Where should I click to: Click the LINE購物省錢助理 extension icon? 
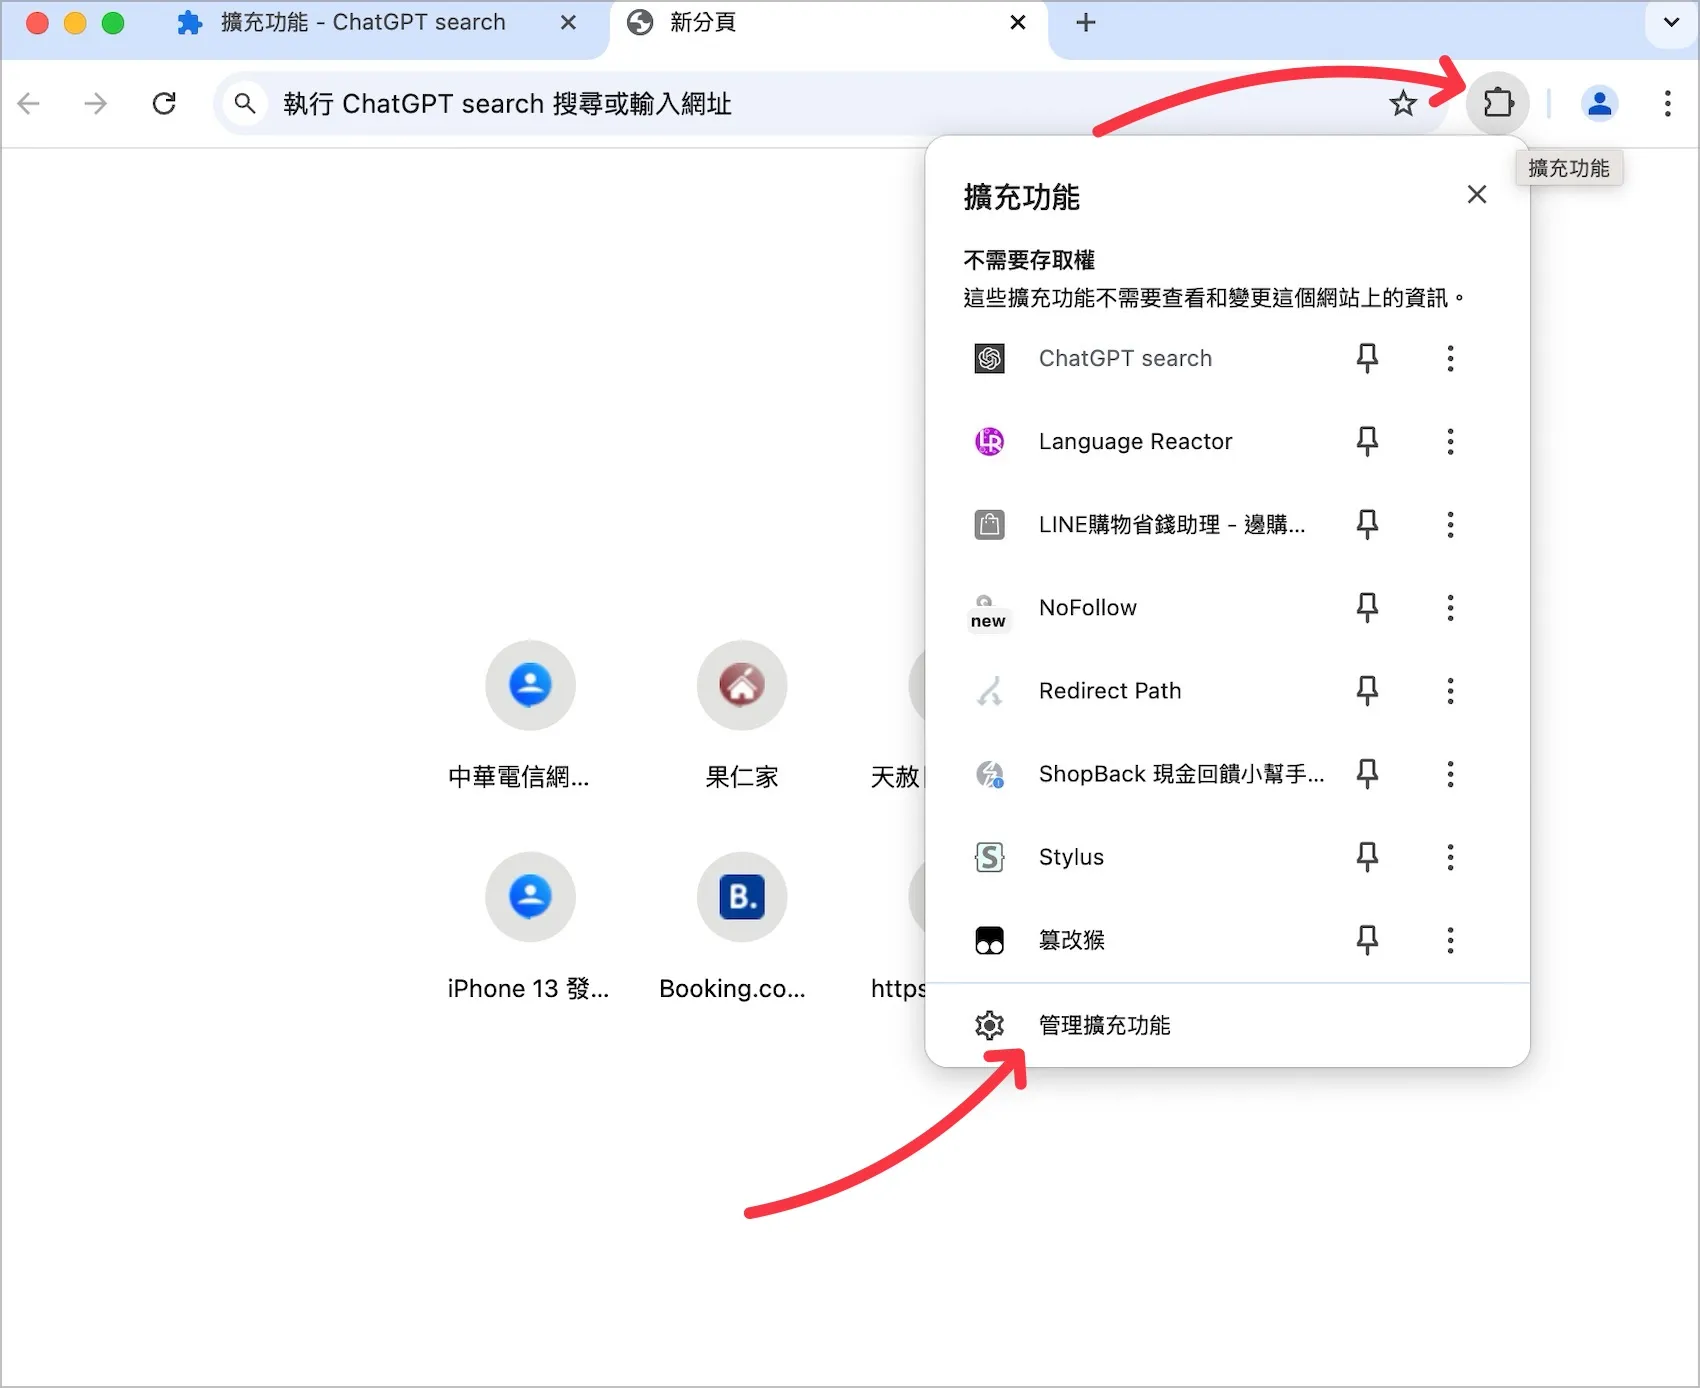(990, 524)
